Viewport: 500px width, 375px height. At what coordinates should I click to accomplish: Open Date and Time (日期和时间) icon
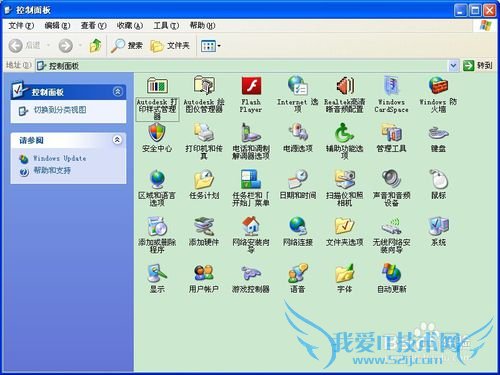pos(298,179)
